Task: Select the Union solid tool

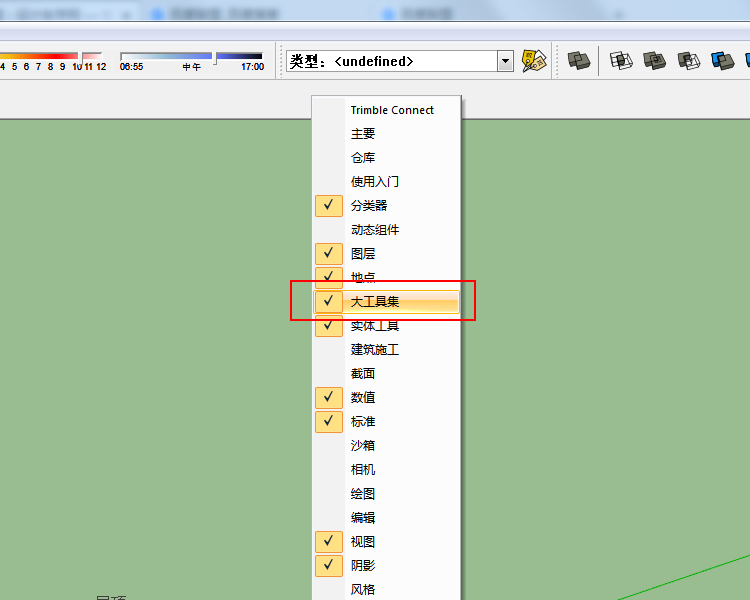Action: 655,61
